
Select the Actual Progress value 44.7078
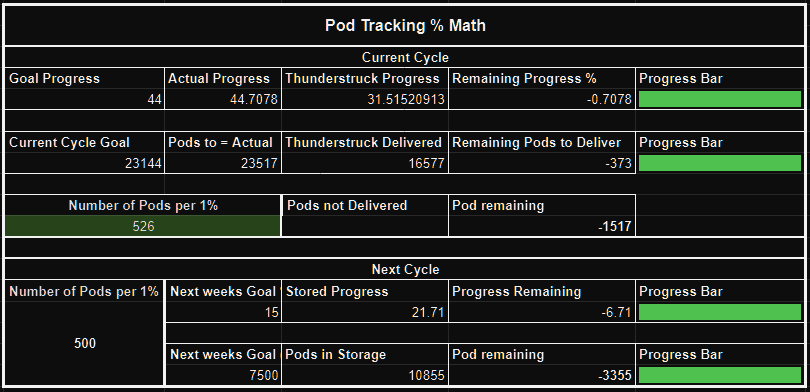pos(223,99)
